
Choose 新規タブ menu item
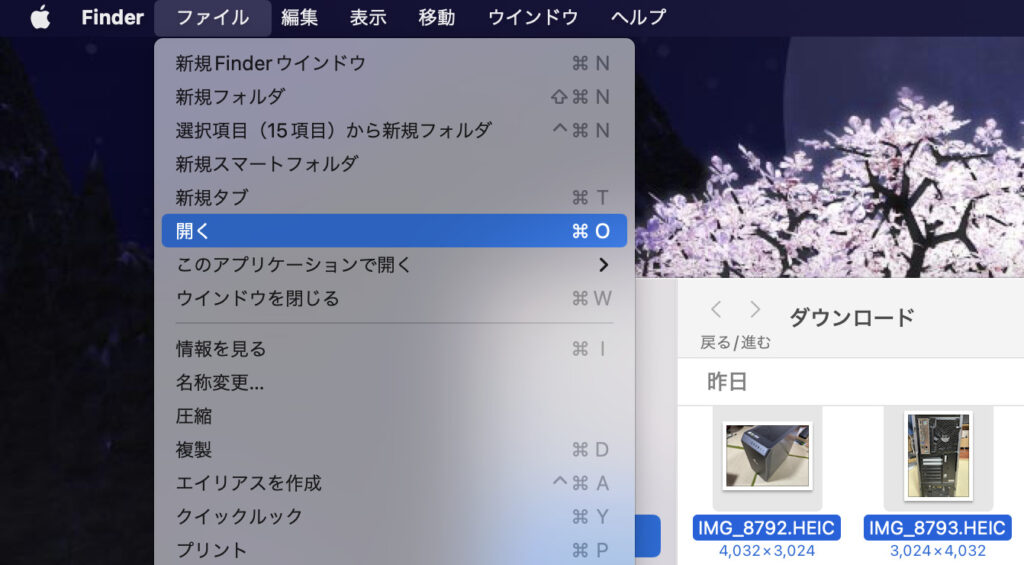(394, 197)
